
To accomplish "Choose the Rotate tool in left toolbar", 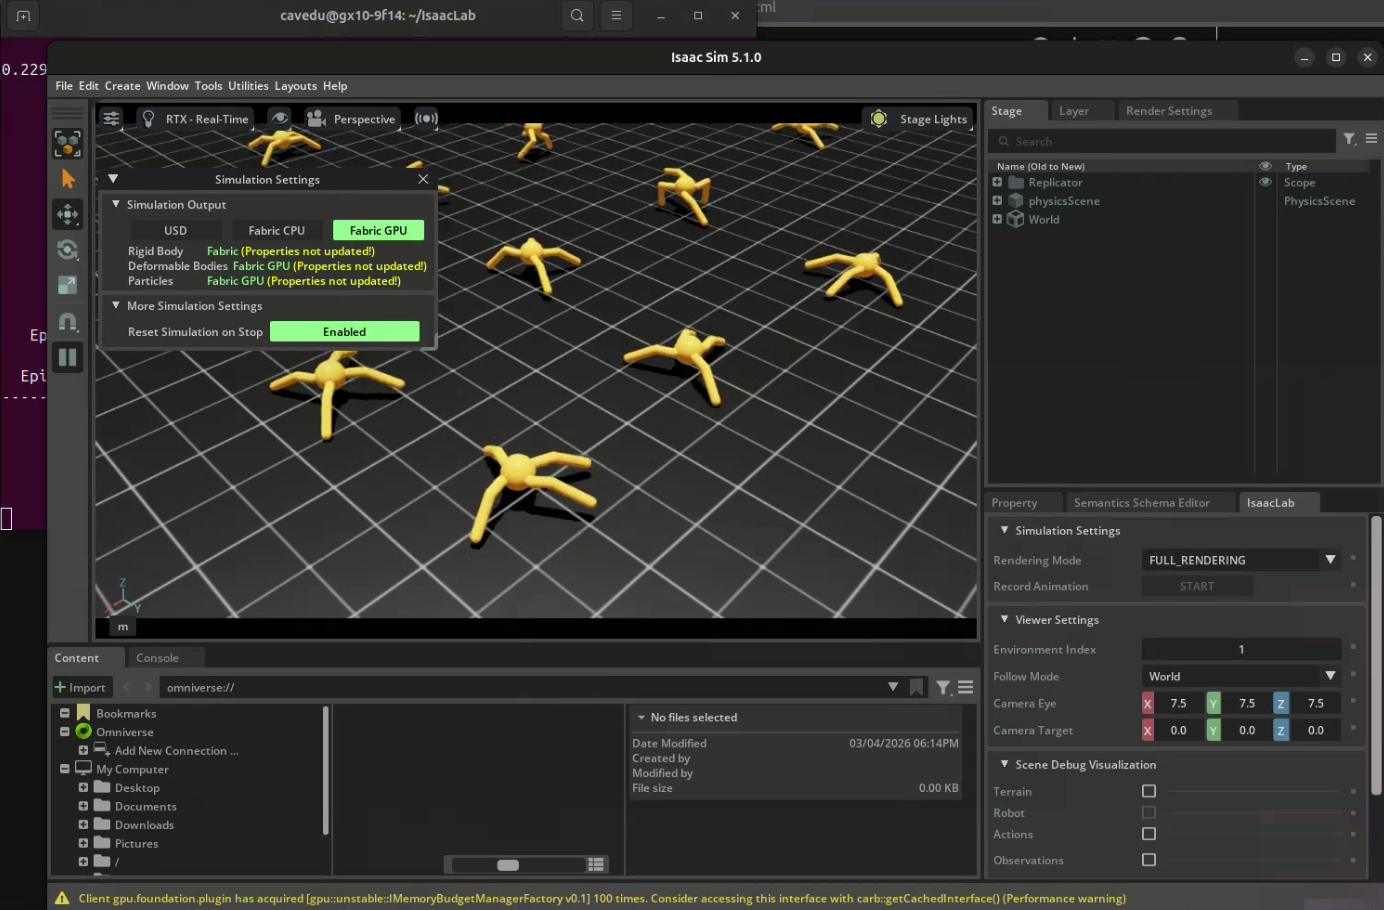I will coord(68,250).
